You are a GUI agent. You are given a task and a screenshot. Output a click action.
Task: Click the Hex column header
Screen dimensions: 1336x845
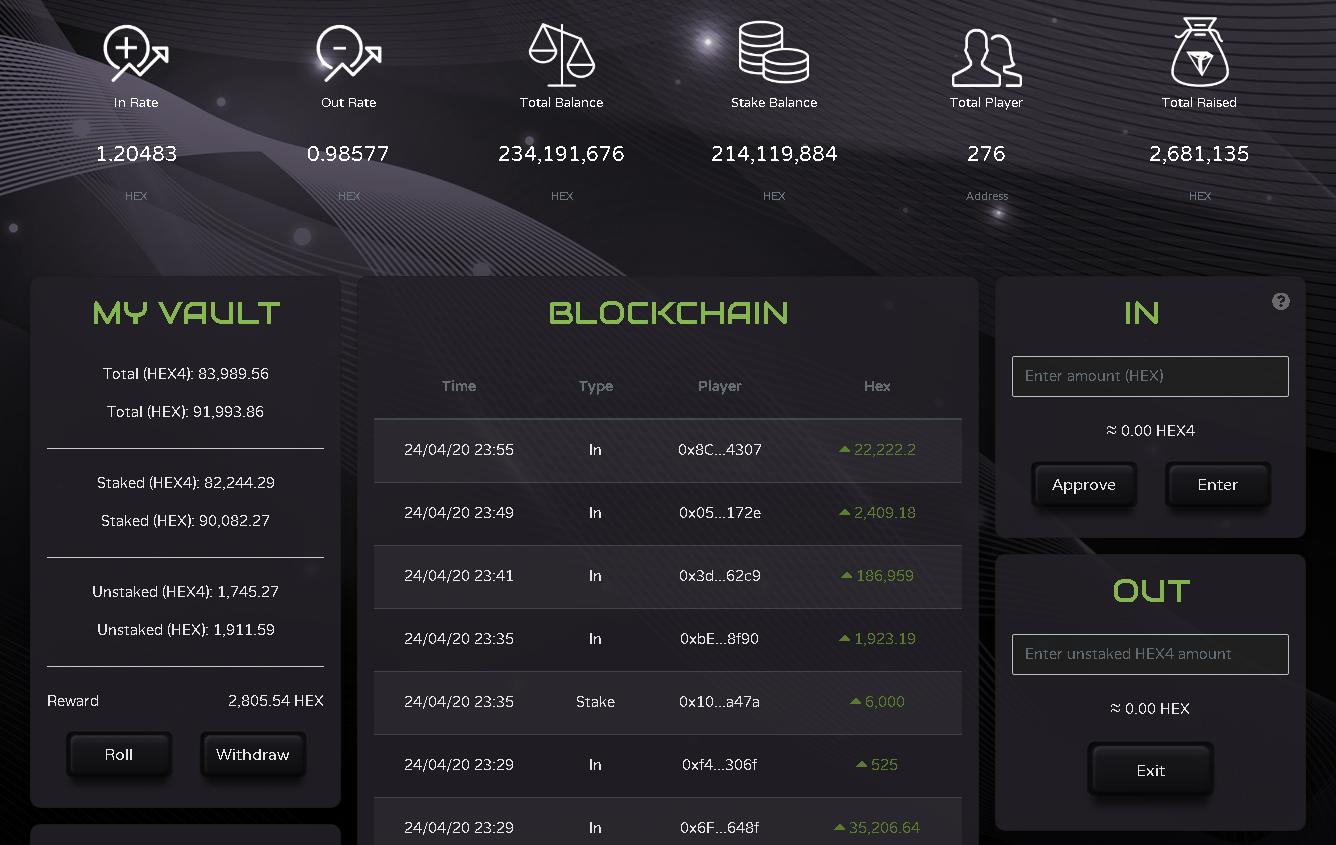click(877, 386)
